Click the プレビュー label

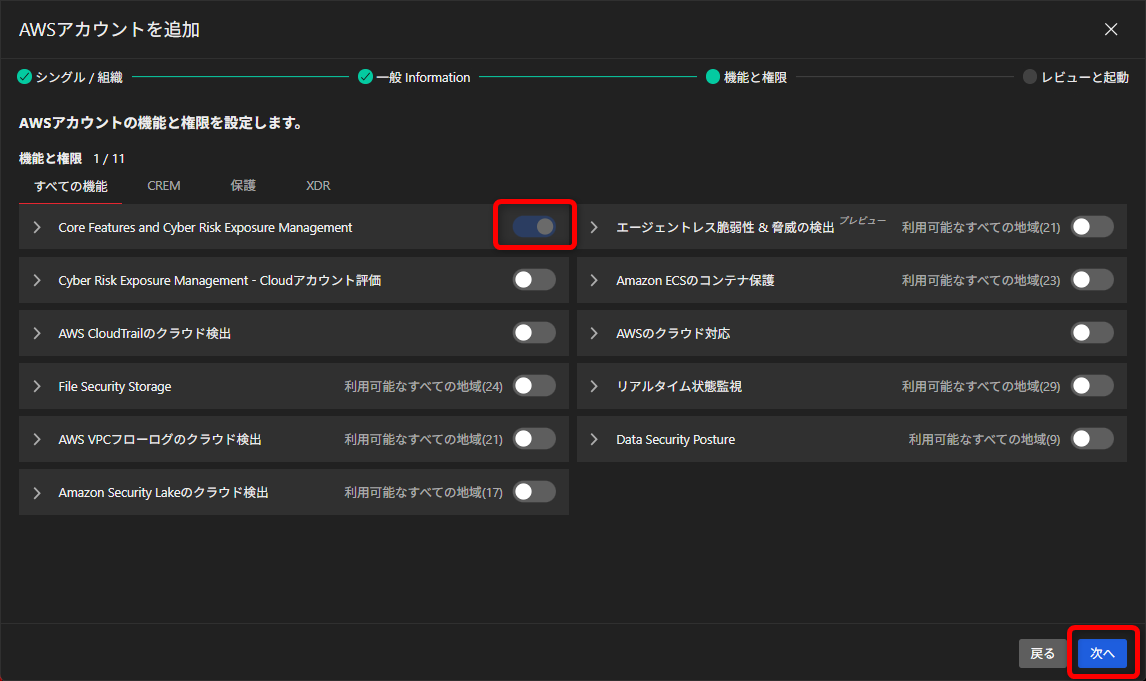click(862, 220)
